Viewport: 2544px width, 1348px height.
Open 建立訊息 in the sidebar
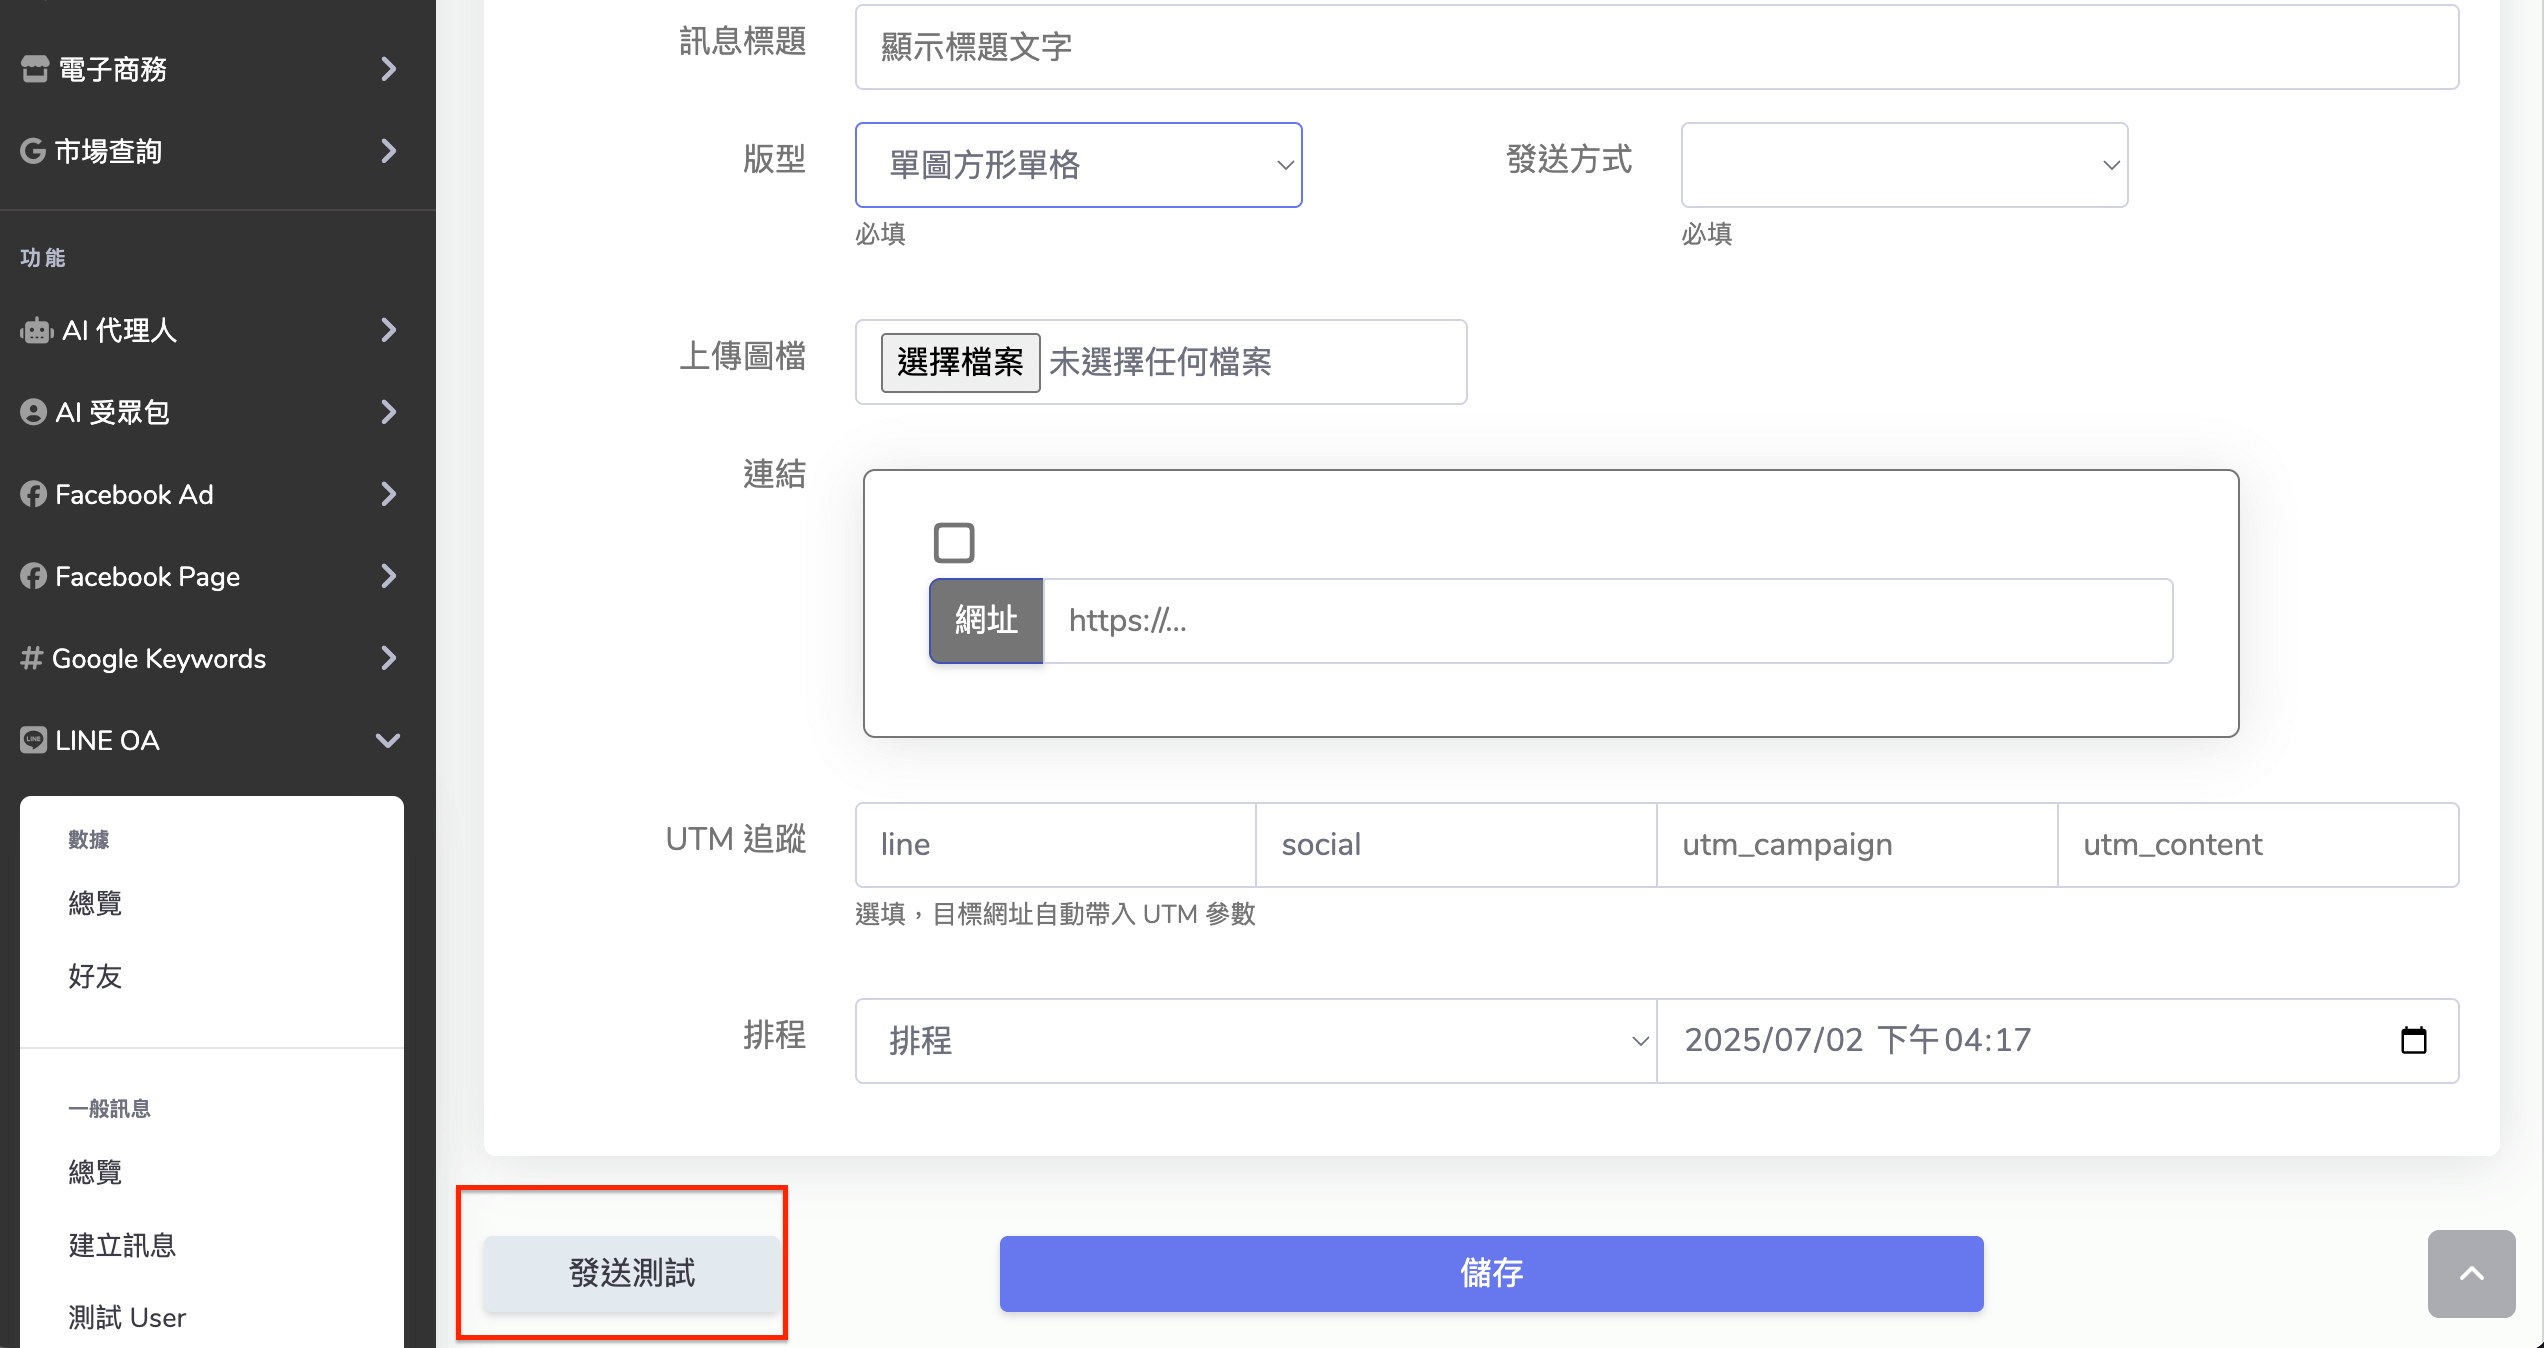click(122, 1245)
